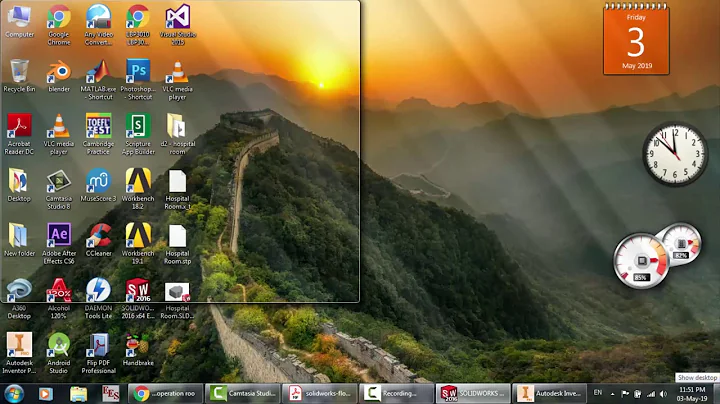Viewport: 720px width, 404px height.
Task: Click the analog clock gadget
Action: [x=675, y=154]
